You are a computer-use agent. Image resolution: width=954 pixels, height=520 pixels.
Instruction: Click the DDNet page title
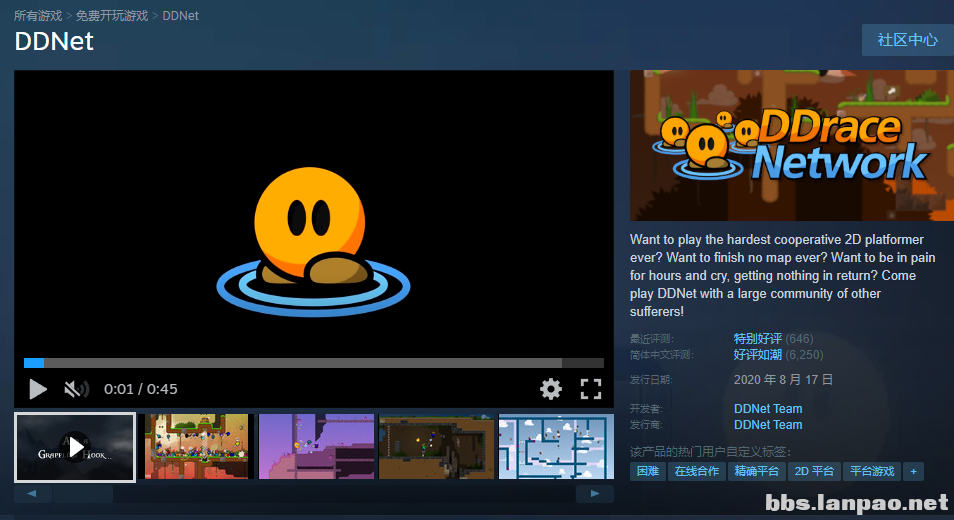54,41
